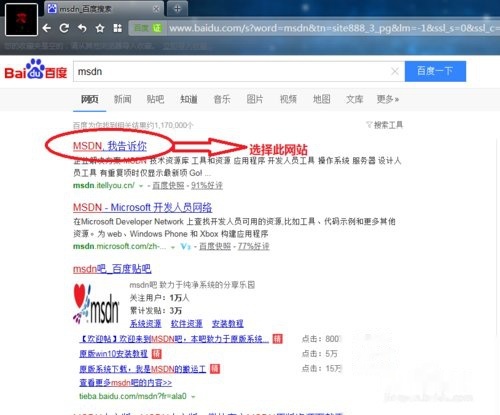Image resolution: width=500 pixels, height=415 pixels.
Task: Reload the page with refresh icon
Action: click(64, 28)
